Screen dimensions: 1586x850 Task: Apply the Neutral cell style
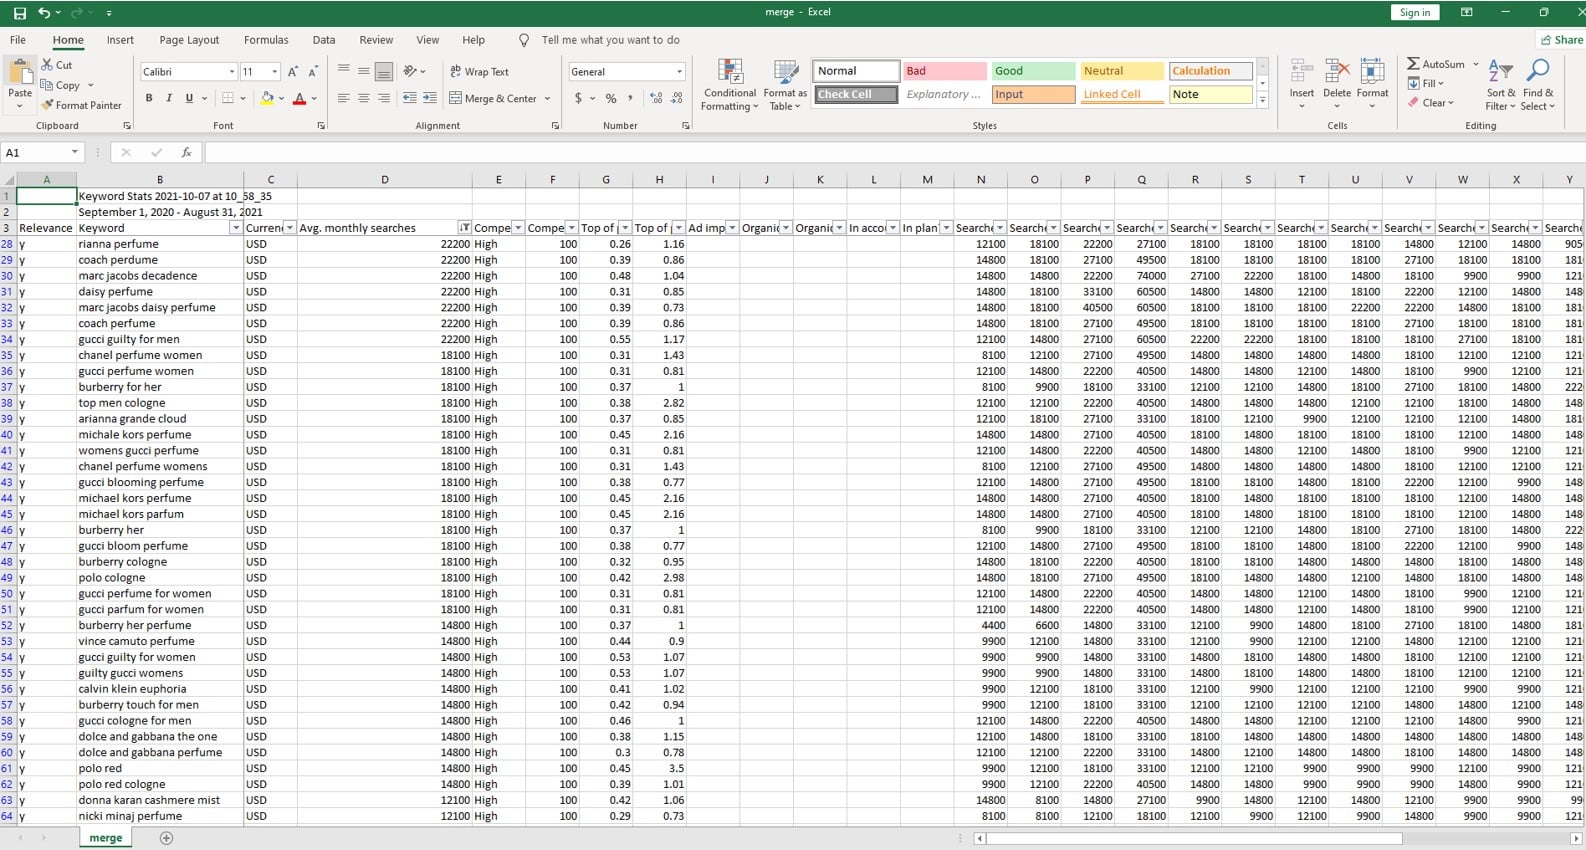tap(1122, 71)
